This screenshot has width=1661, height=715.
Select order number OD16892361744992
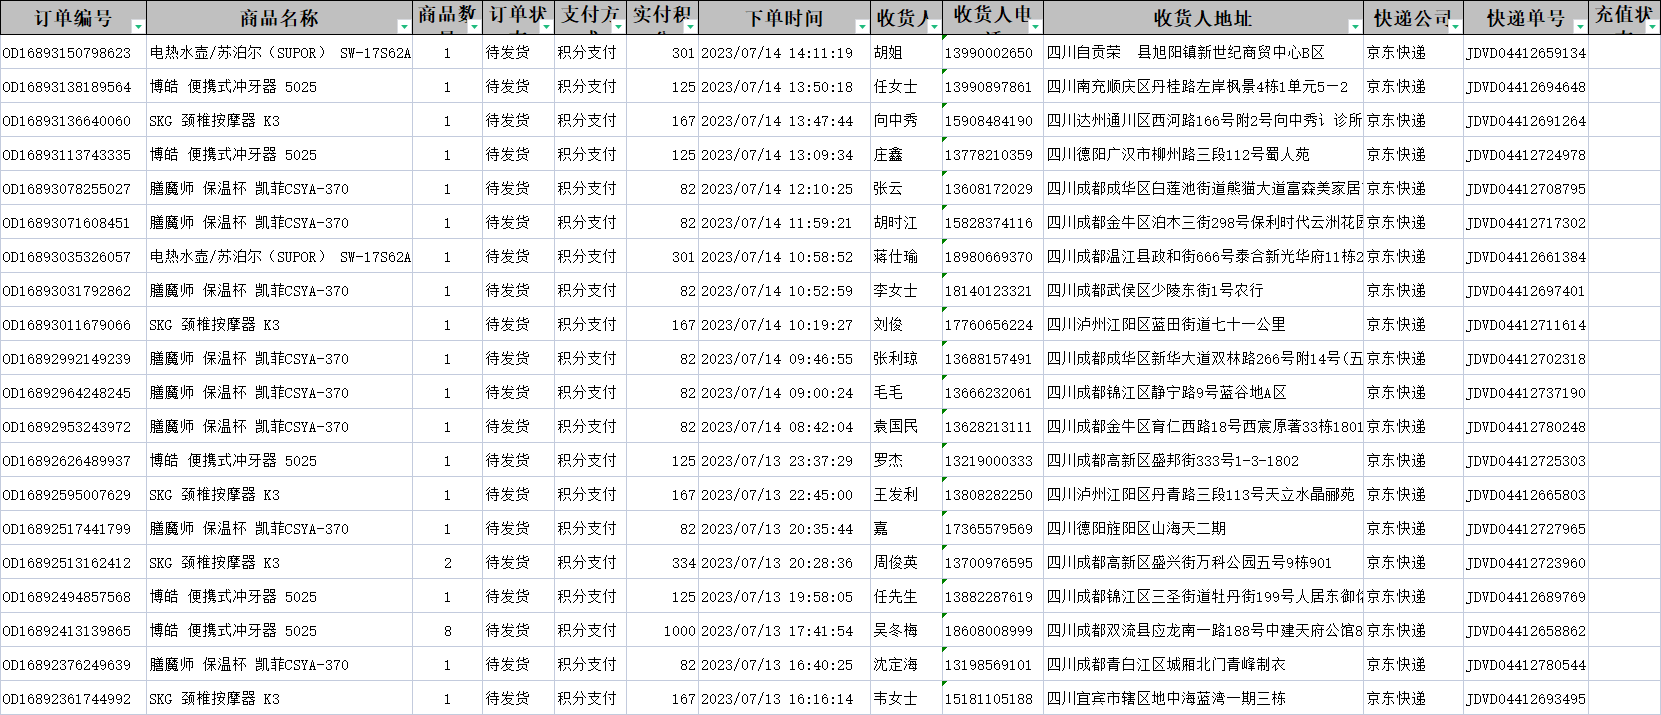[67, 699]
